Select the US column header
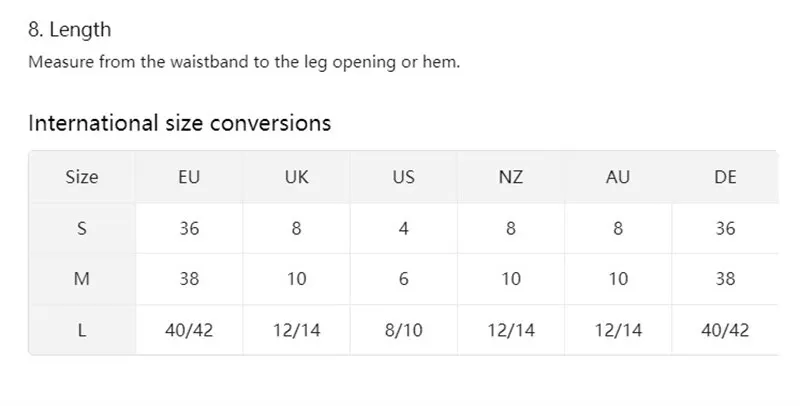800x406 pixels. [x=404, y=177]
